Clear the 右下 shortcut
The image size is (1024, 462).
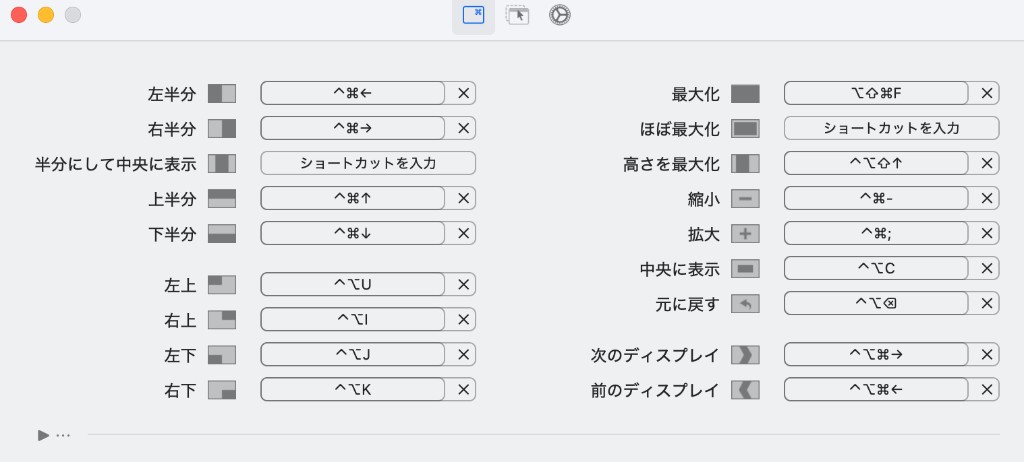(x=463, y=389)
